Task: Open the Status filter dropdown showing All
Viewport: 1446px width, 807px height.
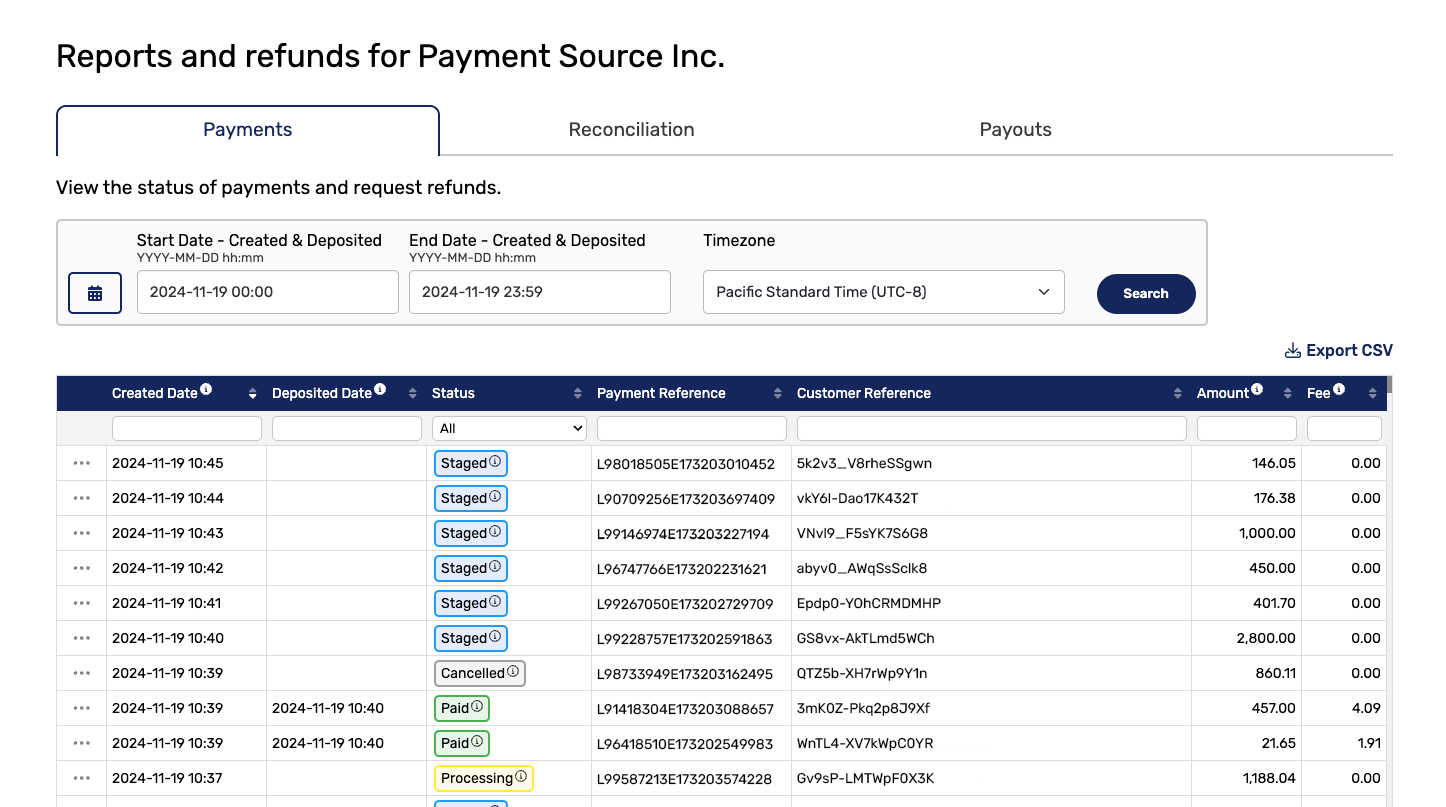Action: tap(509, 428)
